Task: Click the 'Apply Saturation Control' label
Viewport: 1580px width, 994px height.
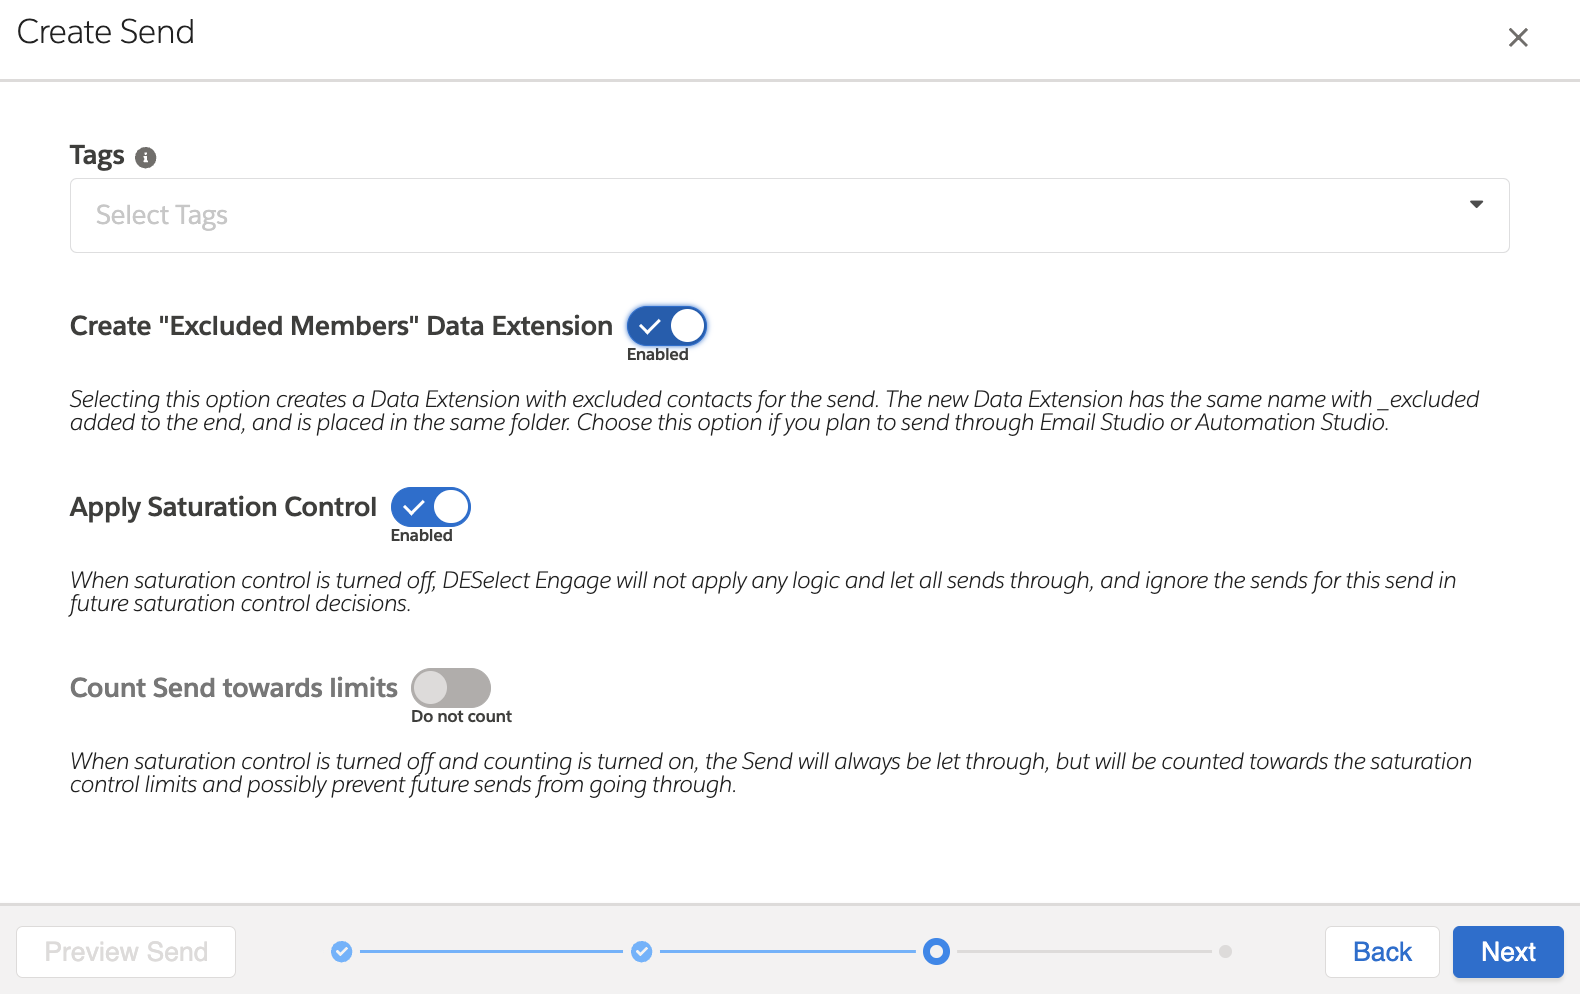Action: click(223, 507)
